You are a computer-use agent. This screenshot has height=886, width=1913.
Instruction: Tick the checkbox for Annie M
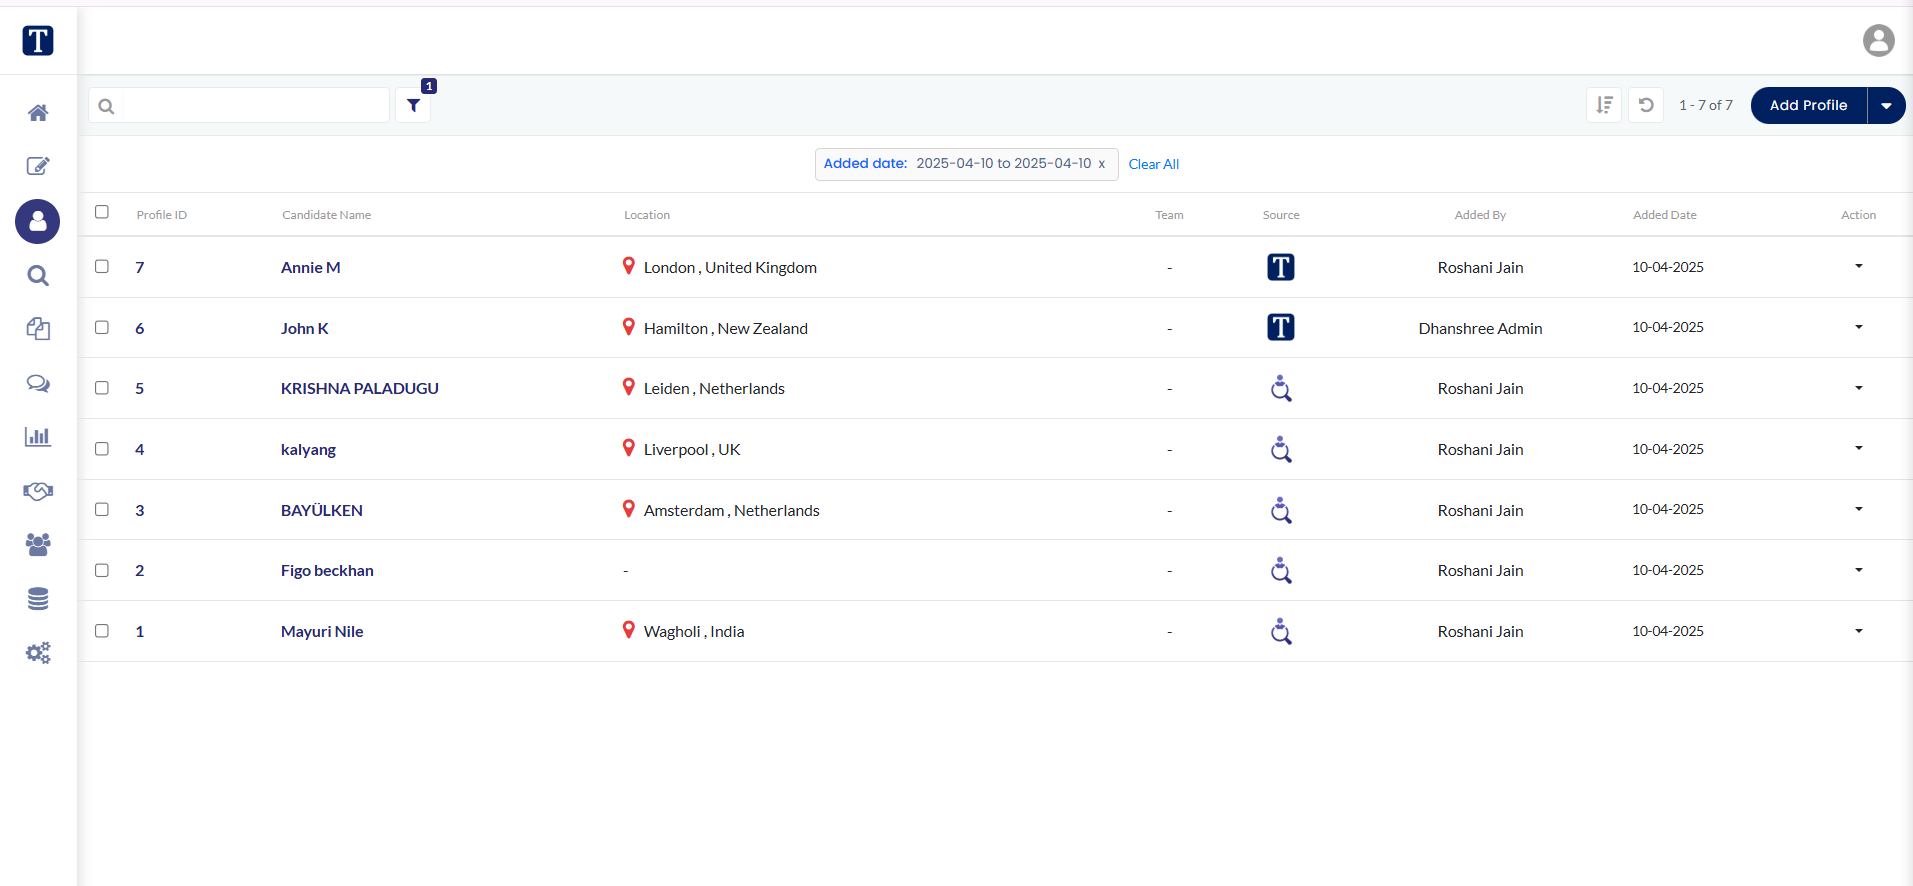(102, 267)
